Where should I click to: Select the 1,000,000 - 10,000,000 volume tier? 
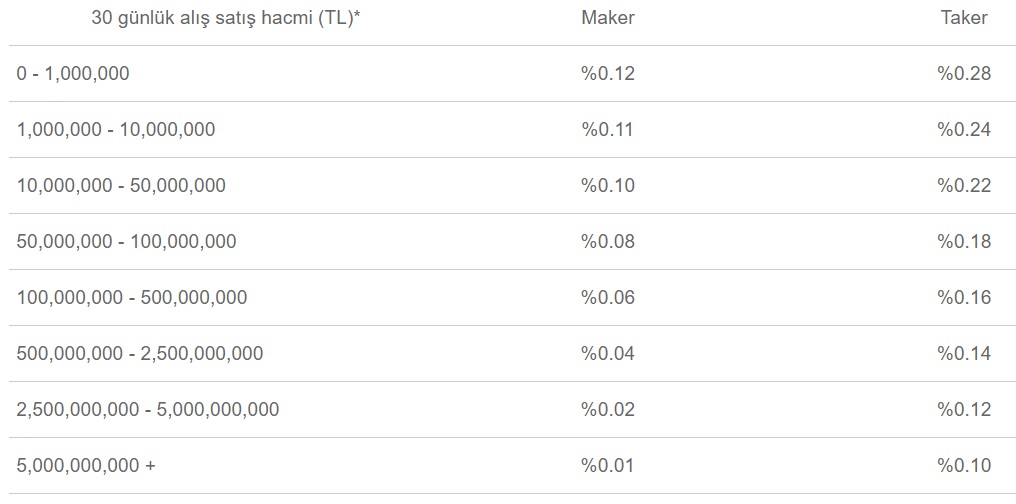pyautogui.click(x=116, y=129)
